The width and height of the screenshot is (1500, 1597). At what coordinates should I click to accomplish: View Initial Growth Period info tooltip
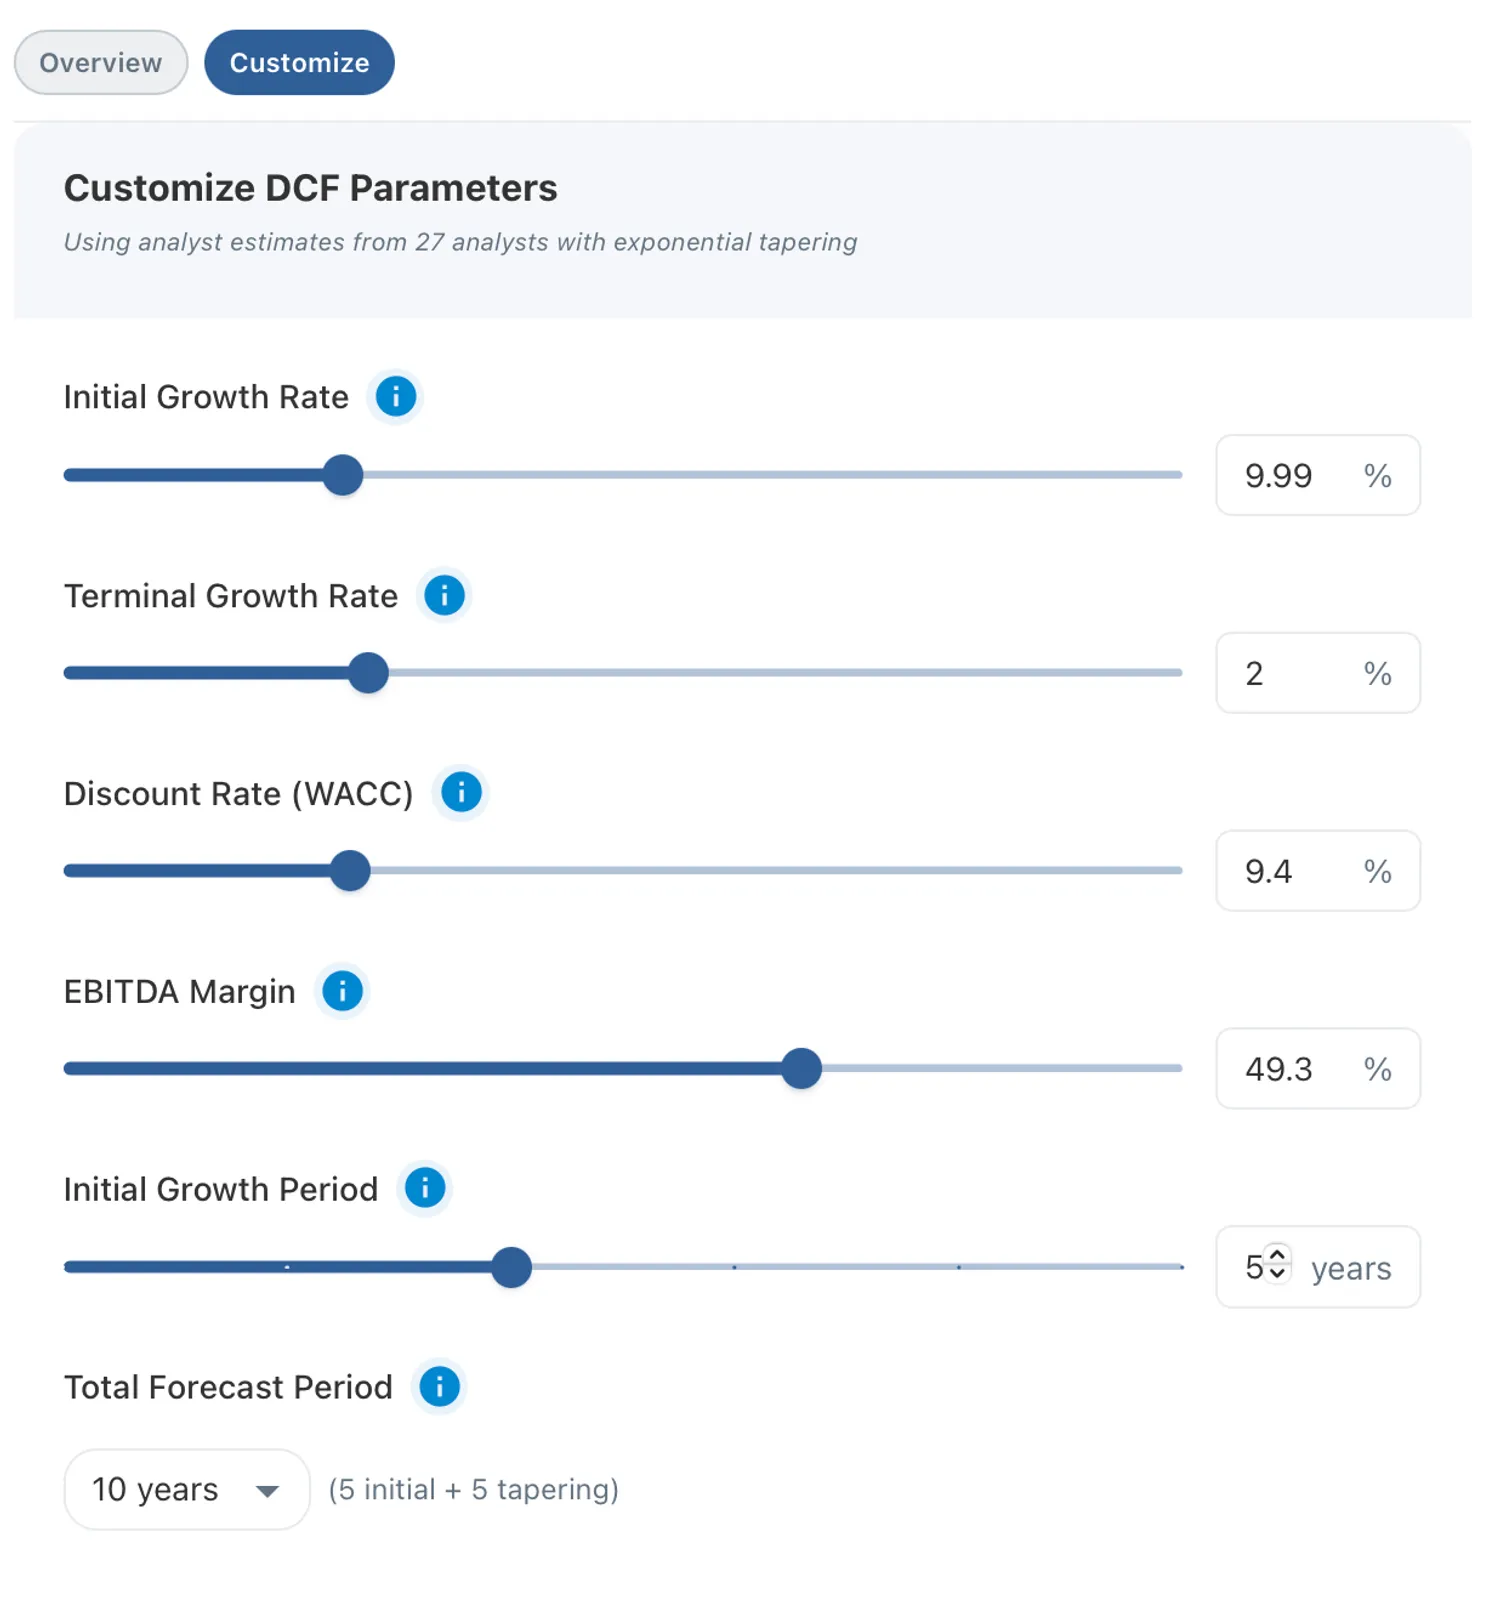tap(425, 1189)
